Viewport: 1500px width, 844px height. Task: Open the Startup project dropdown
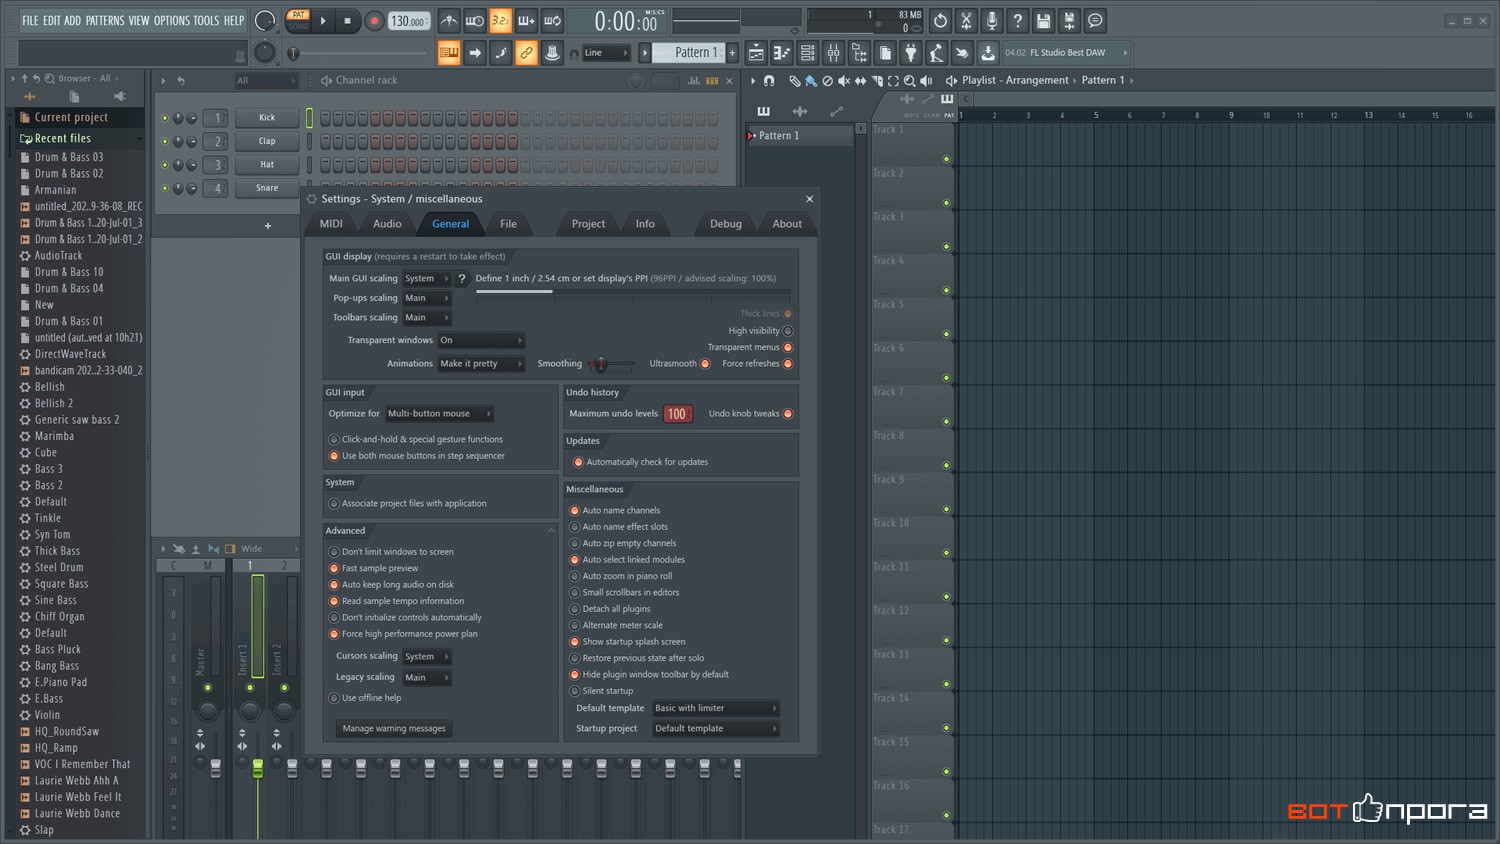pos(716,729)
